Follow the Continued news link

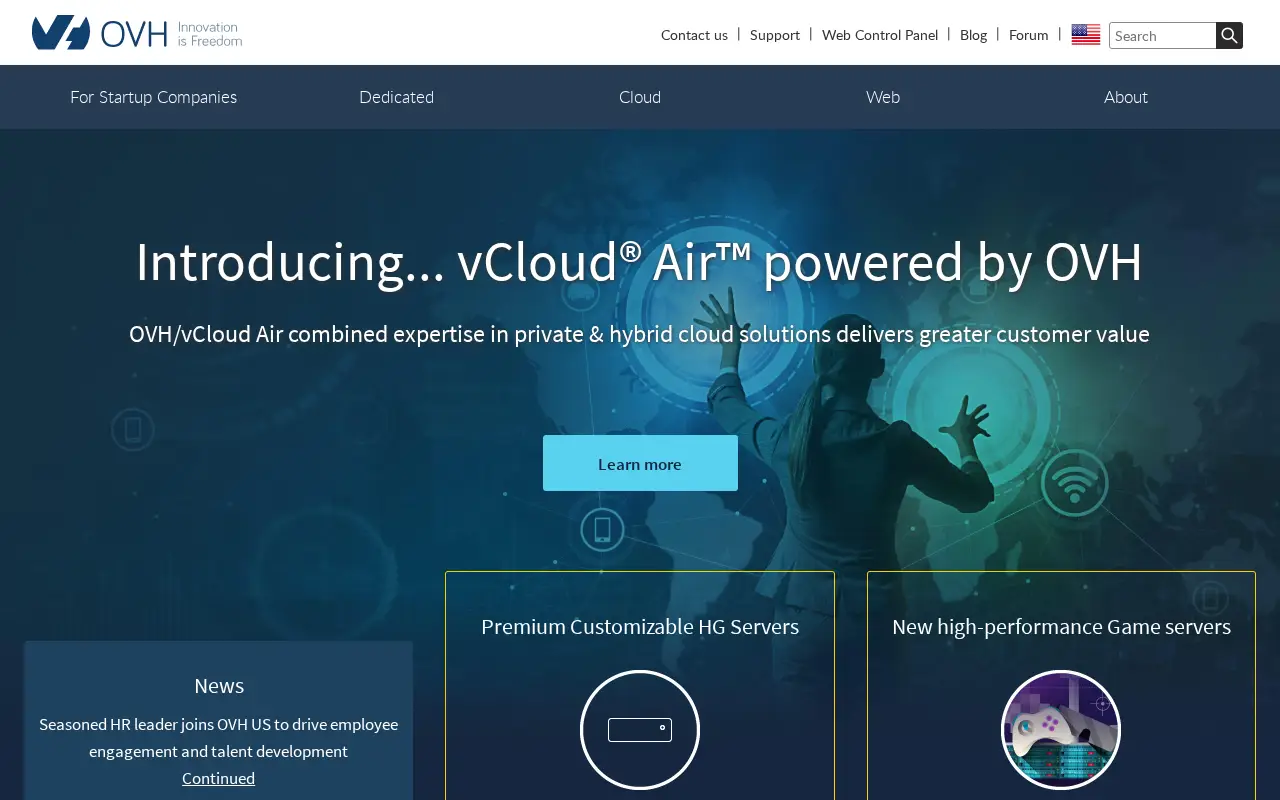(218, 778)
